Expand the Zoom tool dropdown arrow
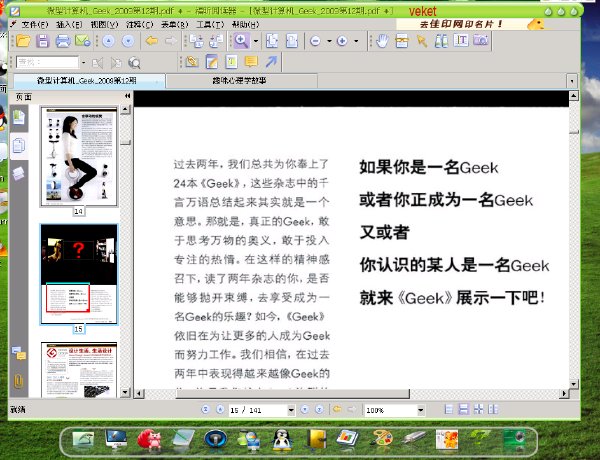The width and height of the screenshot is (600, 460). pyautogui.click(x=256, y=41)
